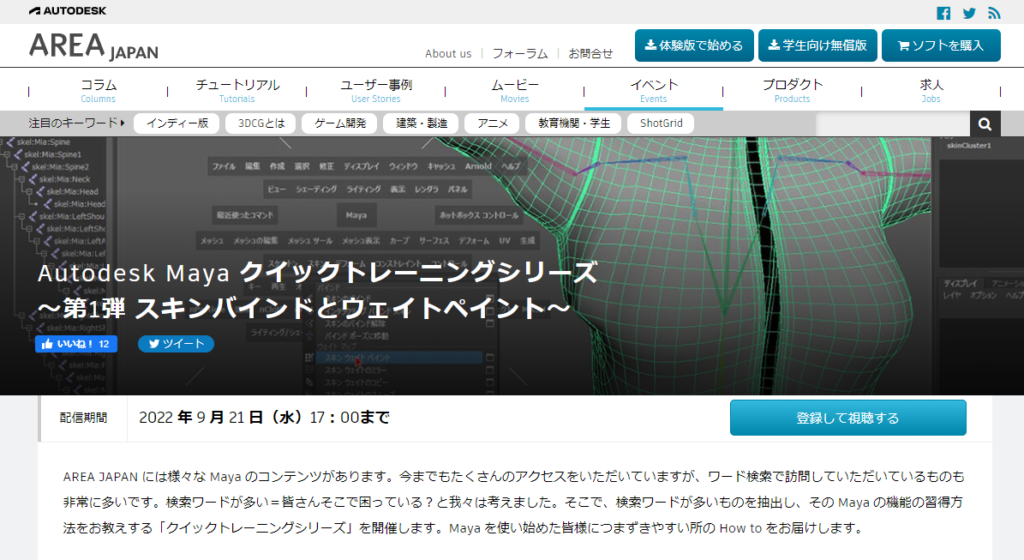Click the site search input field

(x=893, y=123)
